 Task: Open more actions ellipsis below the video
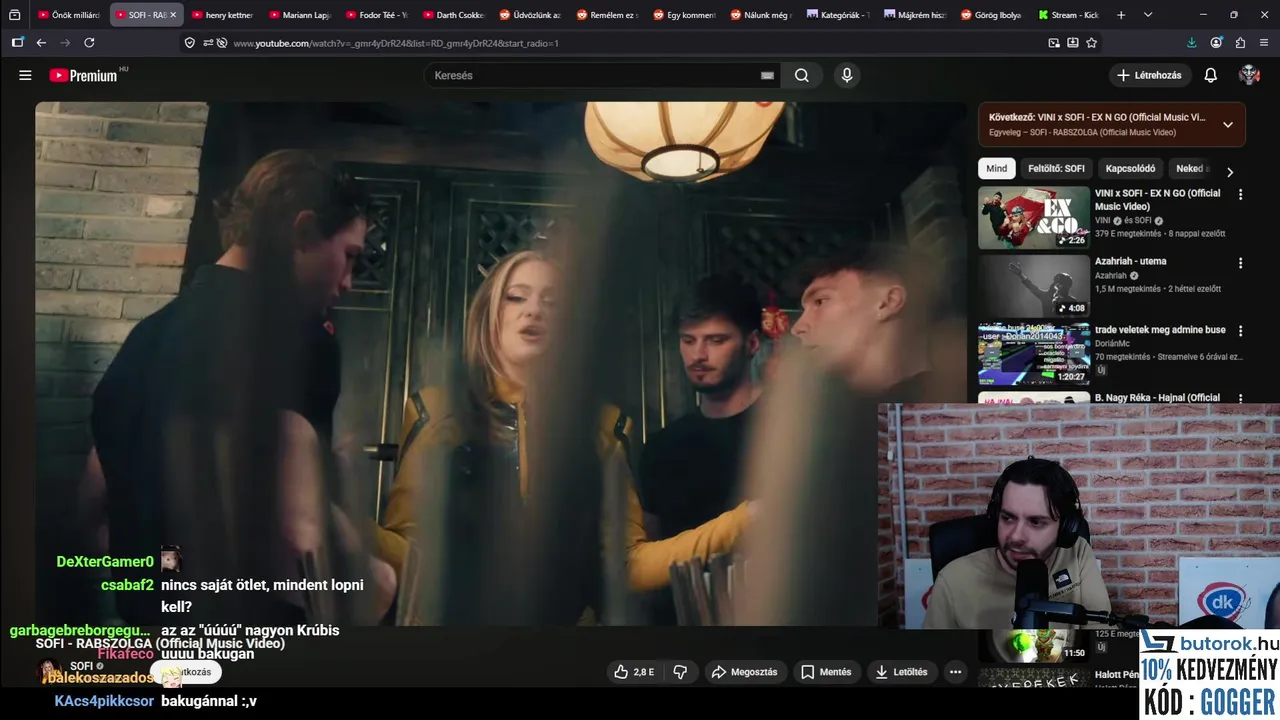point(956,672)
